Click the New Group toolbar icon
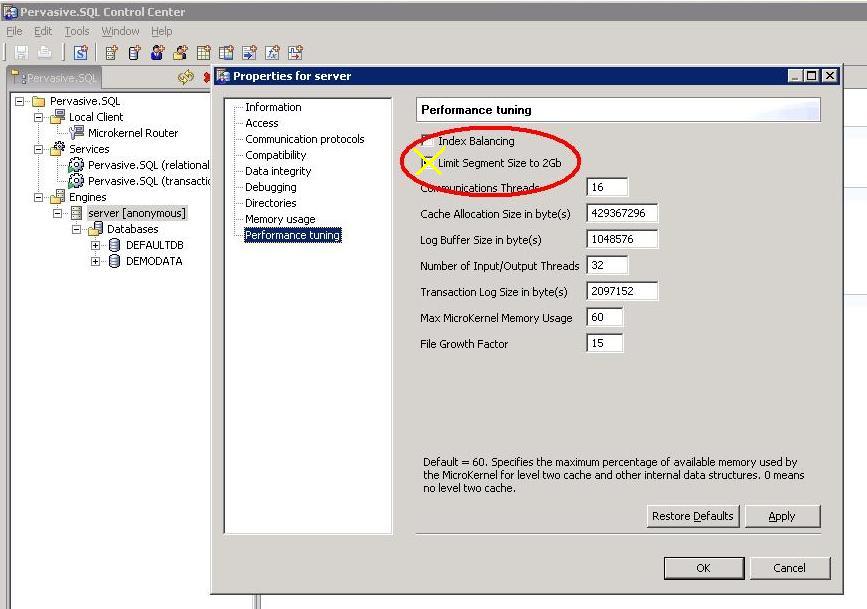Viewport: 867px width, 609px height. tap(180, 53)
